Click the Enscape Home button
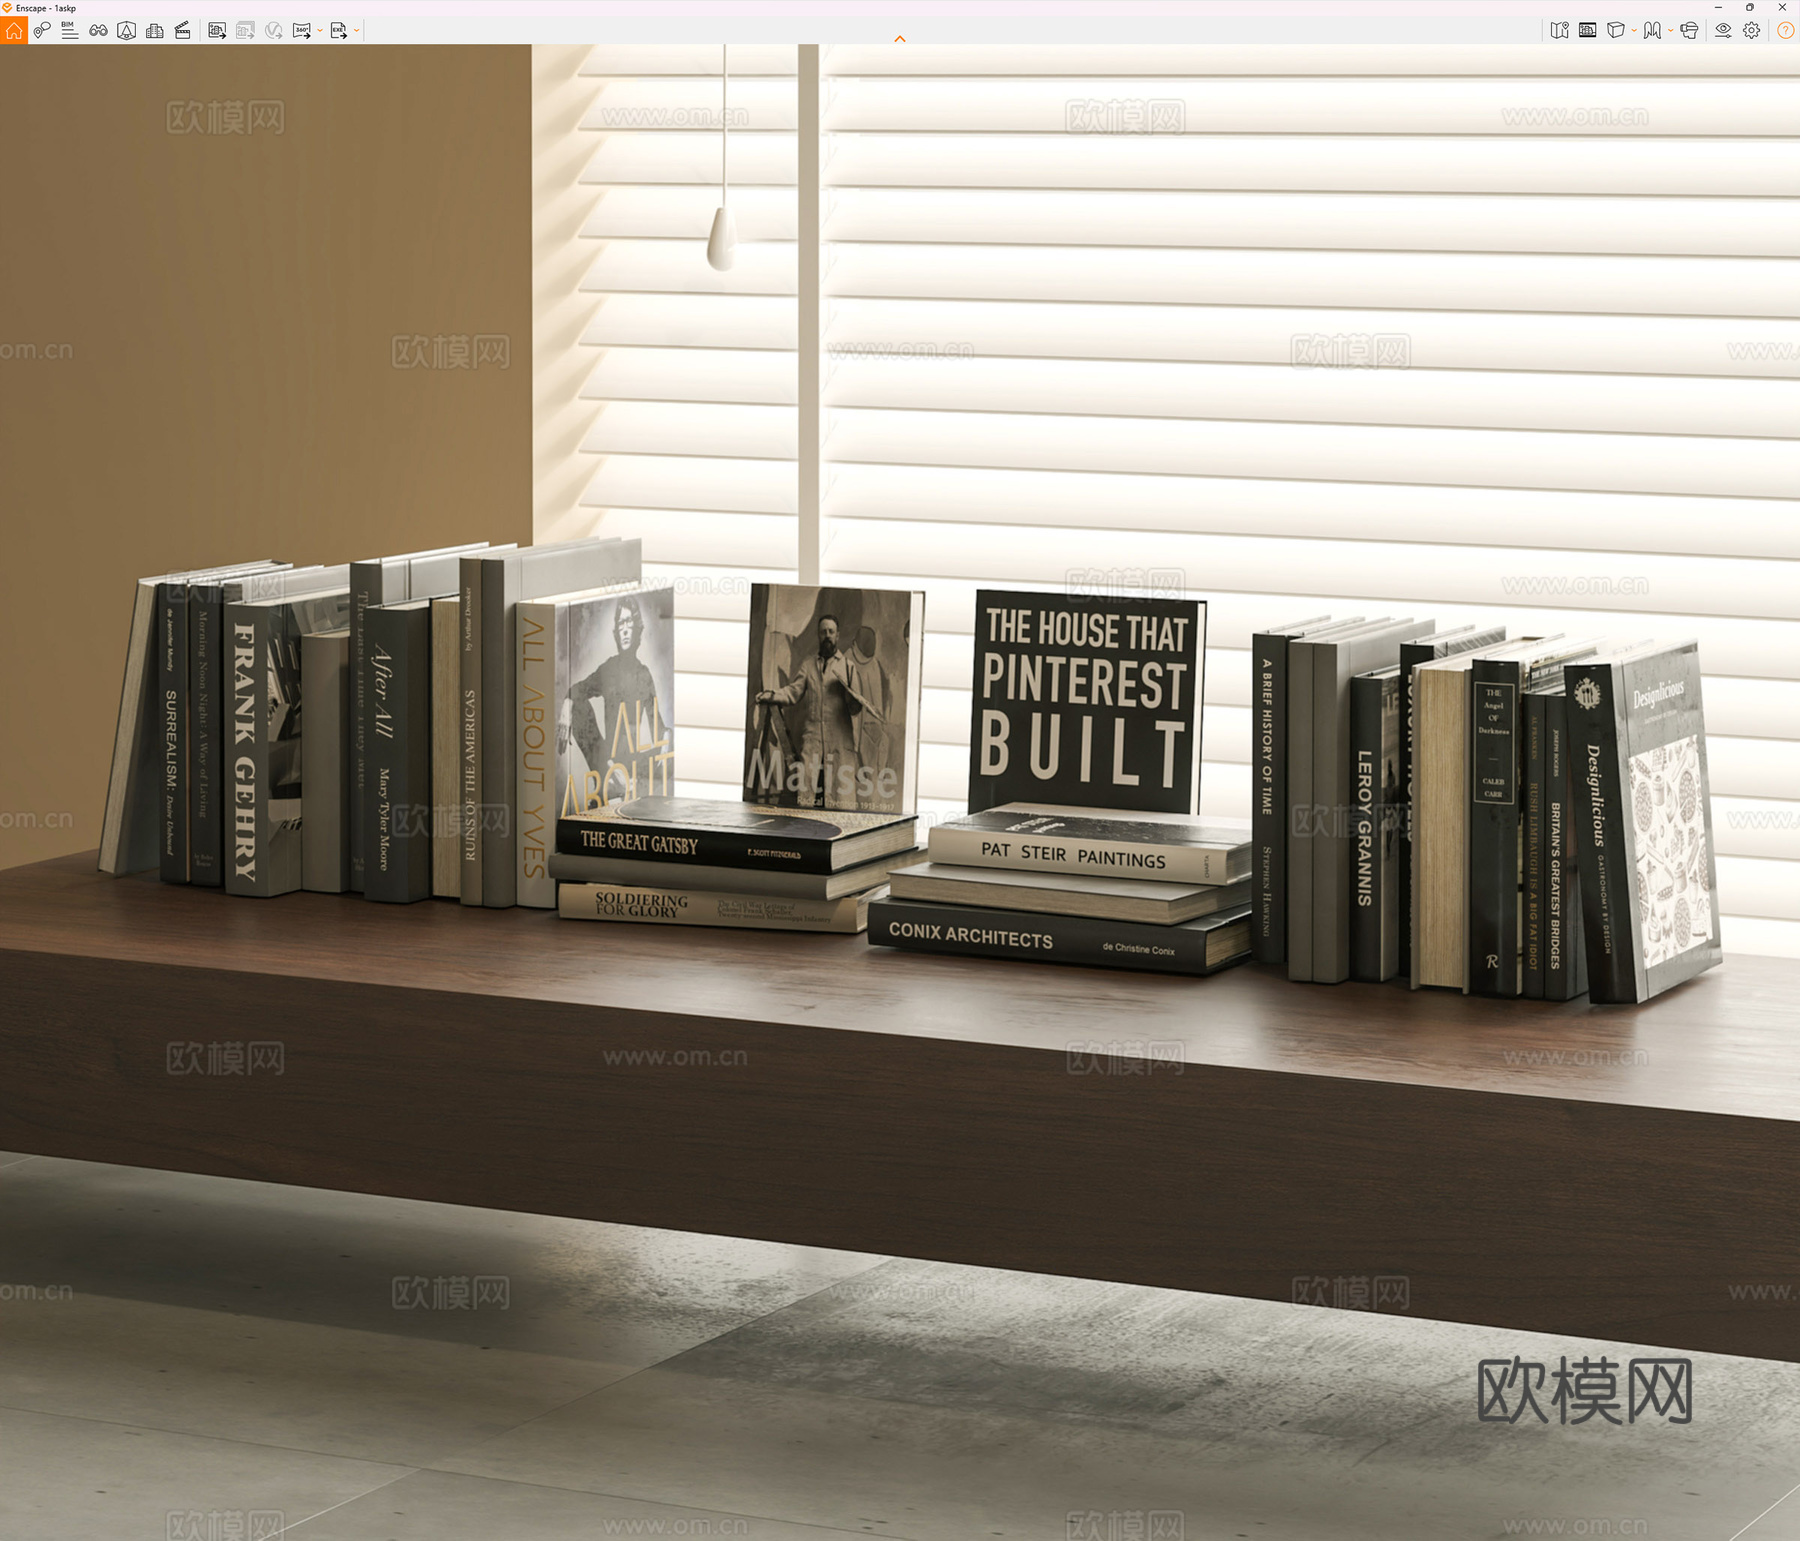The width and height of the screenshot is (1800, 1541). [13, 31]
